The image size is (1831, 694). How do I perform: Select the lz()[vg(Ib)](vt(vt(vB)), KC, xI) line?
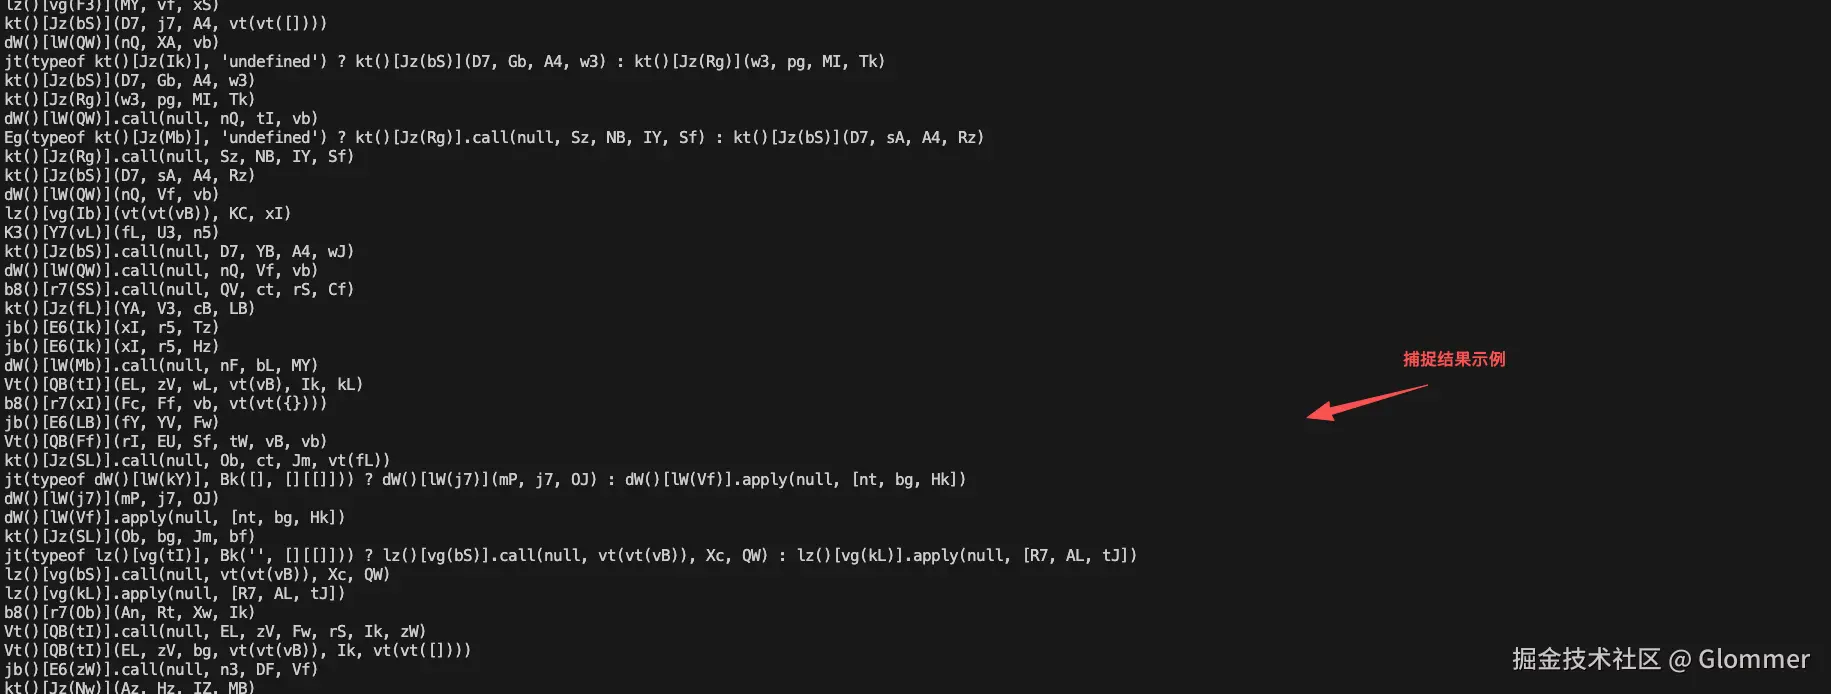(147, 213)
